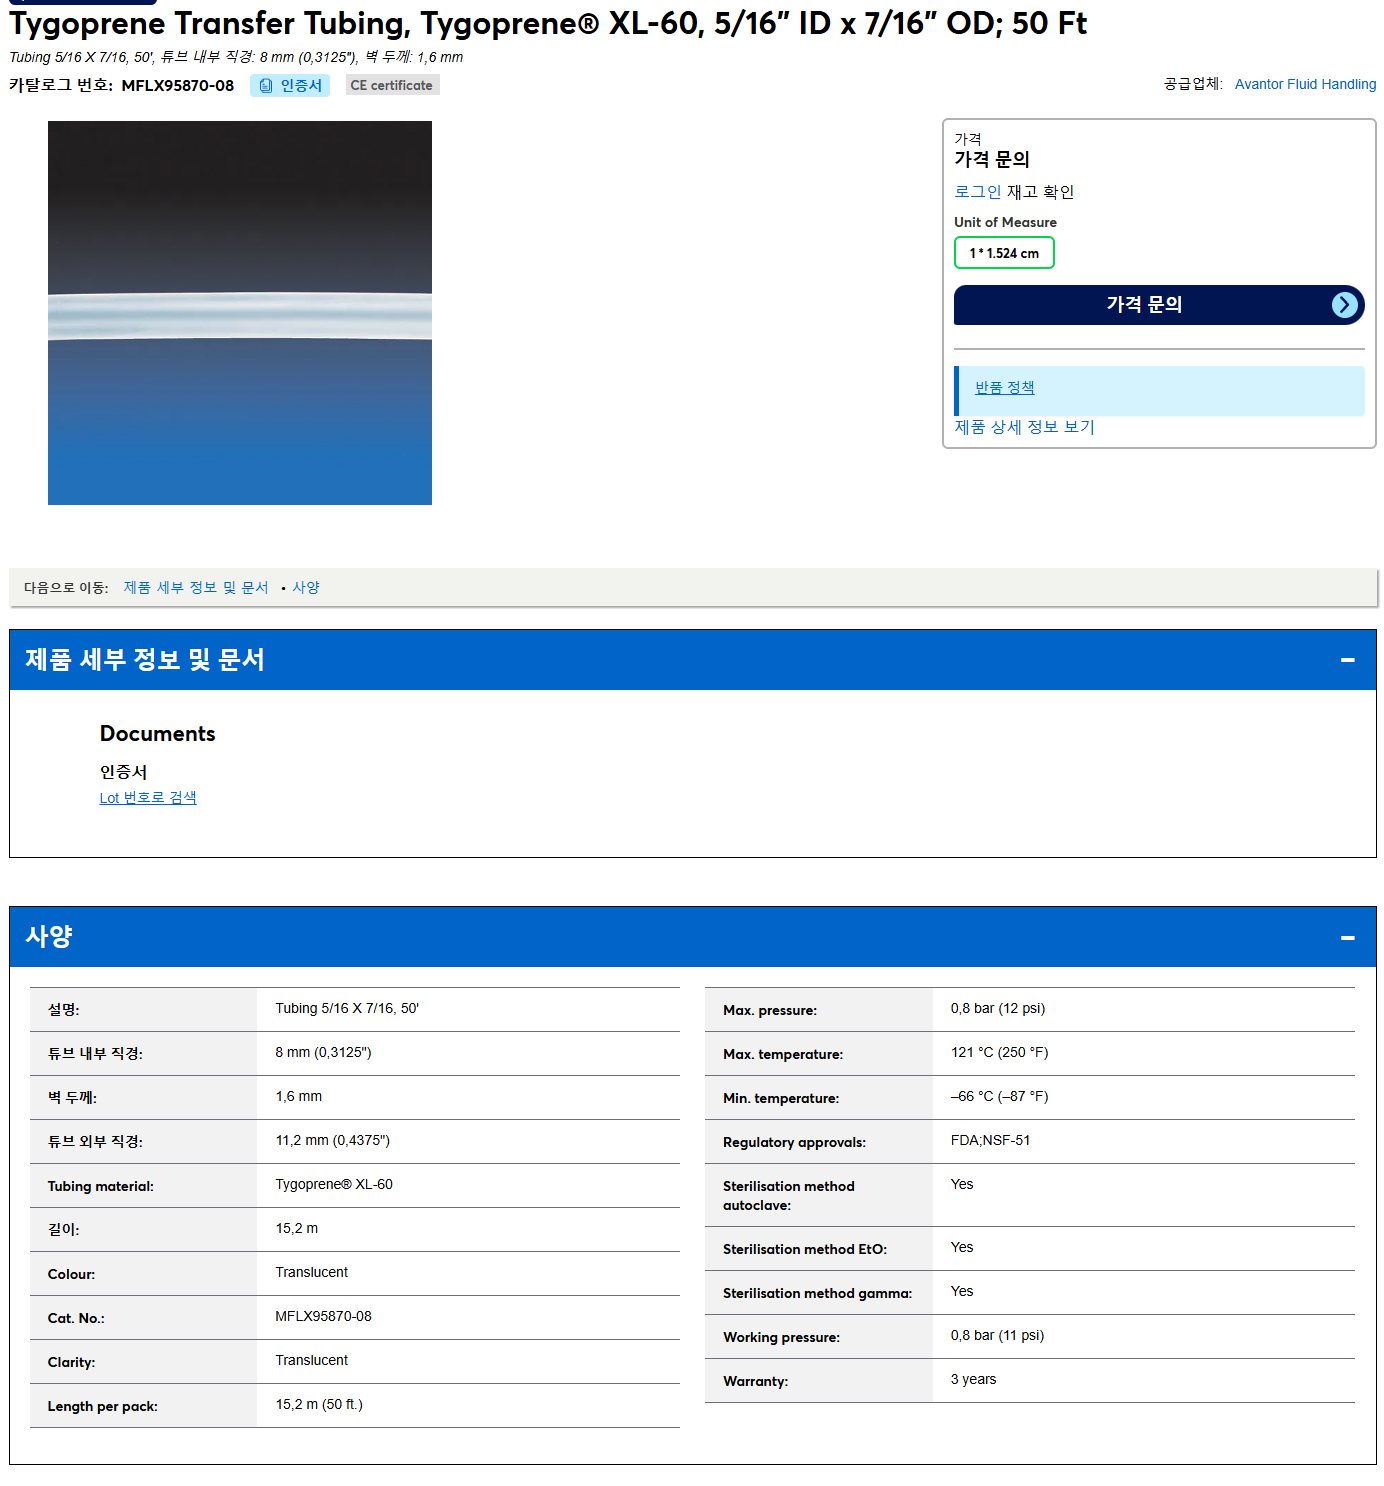Select the '121 °C (250 °F)' max temperature value
Image resolution: width=1384 pixels, height=1486 pixels.
click(1000, 1053)
